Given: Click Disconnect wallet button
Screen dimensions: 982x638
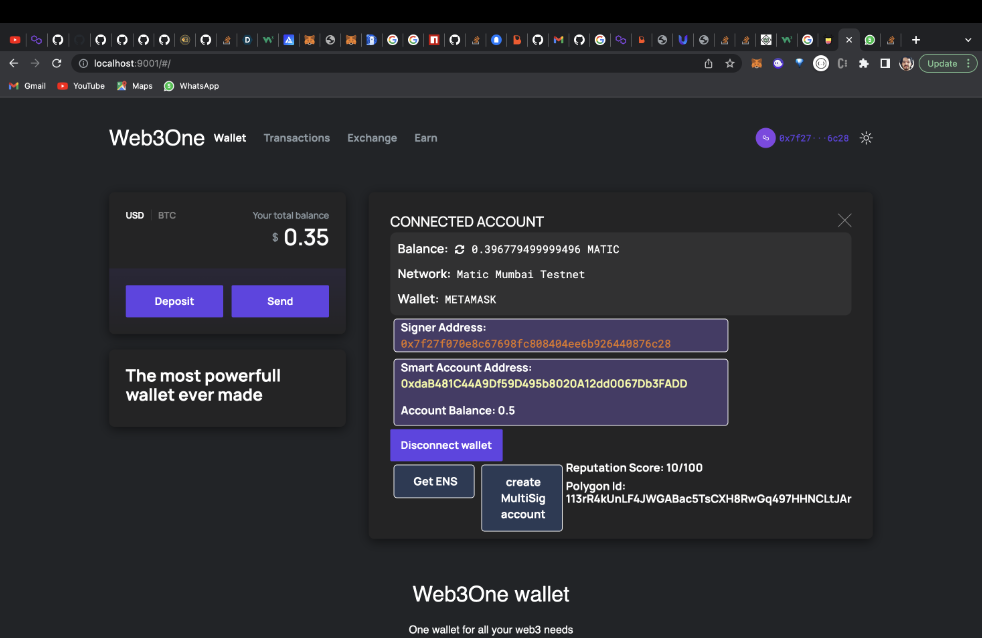Looking at the screenshot, I should tap(446, 445).
